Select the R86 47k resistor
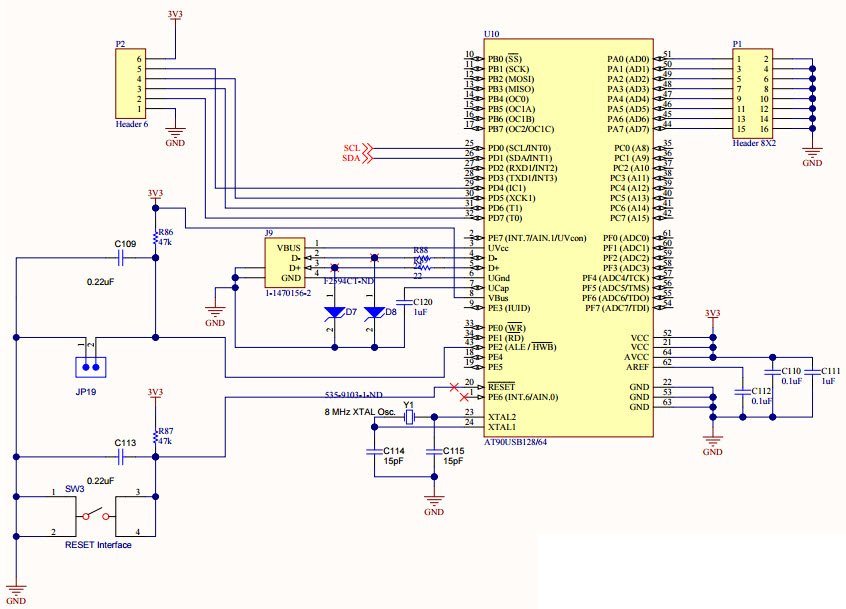 pyautogui.click(x=155, y=238)
